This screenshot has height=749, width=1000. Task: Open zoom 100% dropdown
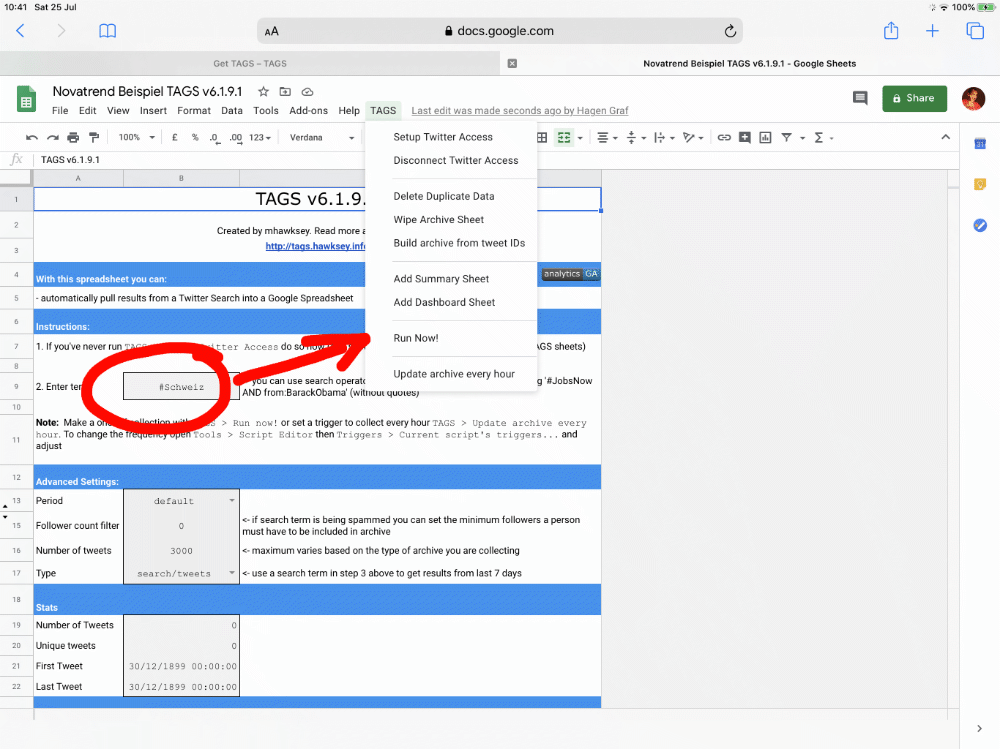point(136,137)
